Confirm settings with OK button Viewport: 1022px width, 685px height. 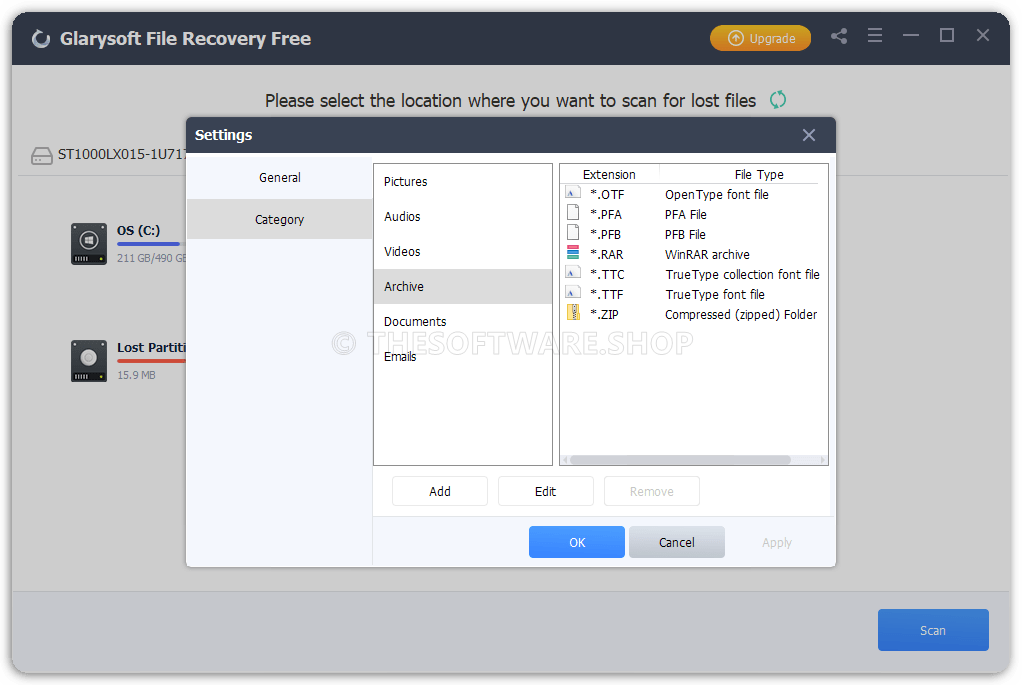(577, 542)
